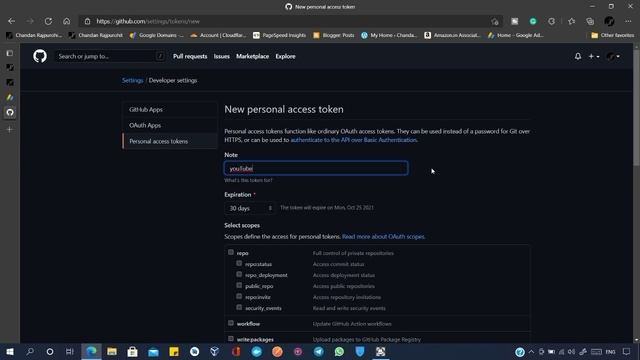This screenshot has height=360, width=640.
Task: Open Microsoft Store from taskbar
Action: [x=132, y=351]
